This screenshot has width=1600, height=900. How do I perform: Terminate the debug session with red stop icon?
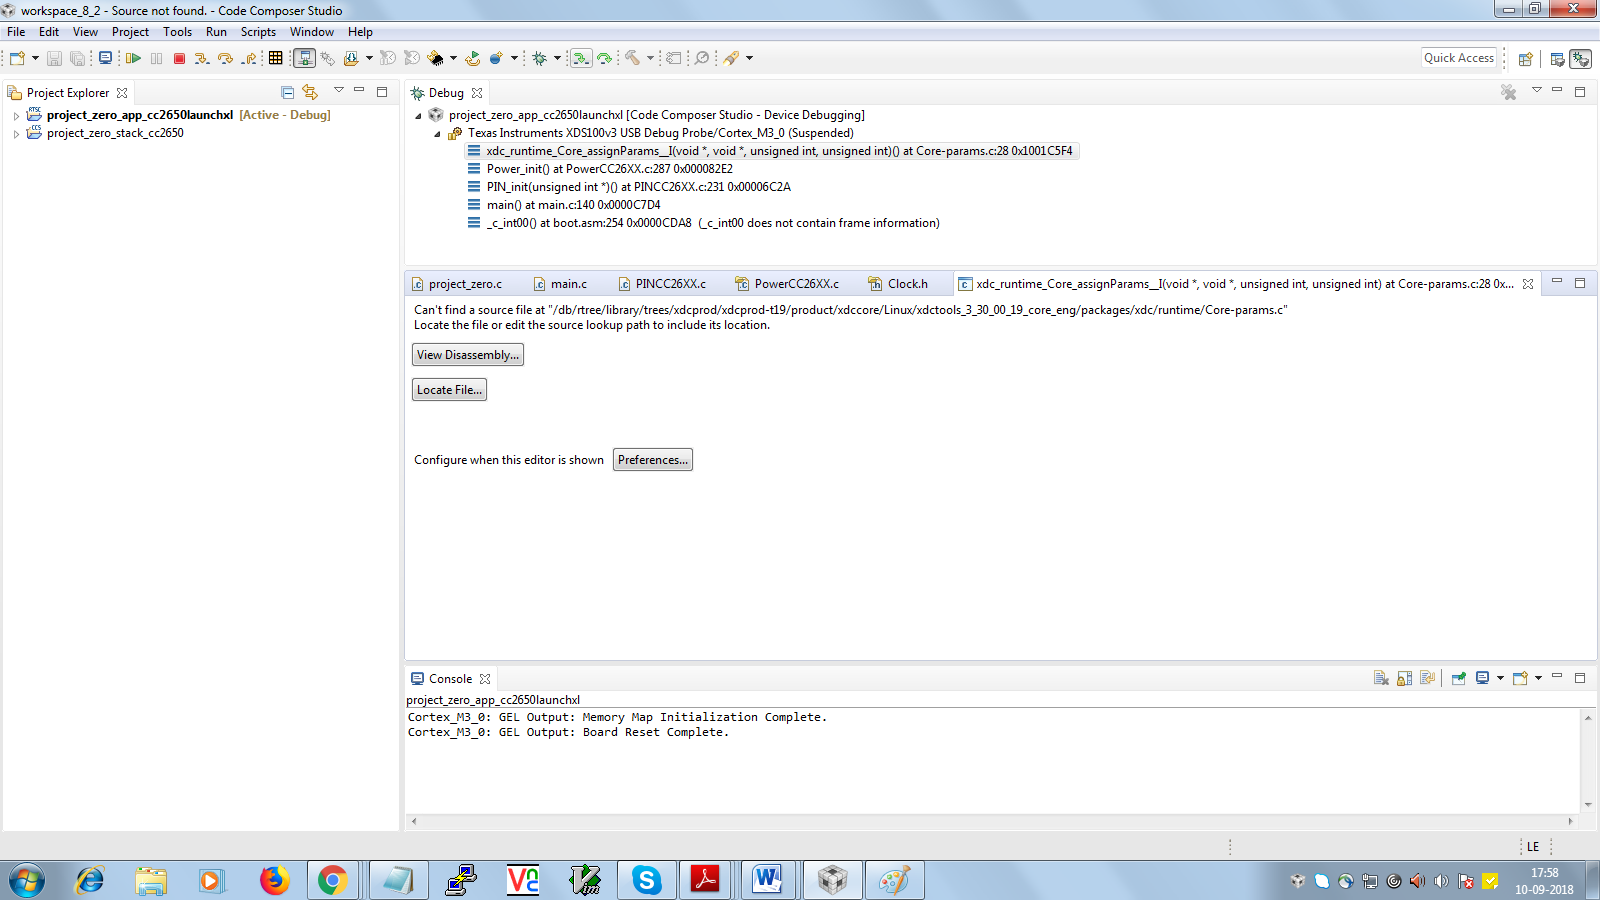pos(179,58)
